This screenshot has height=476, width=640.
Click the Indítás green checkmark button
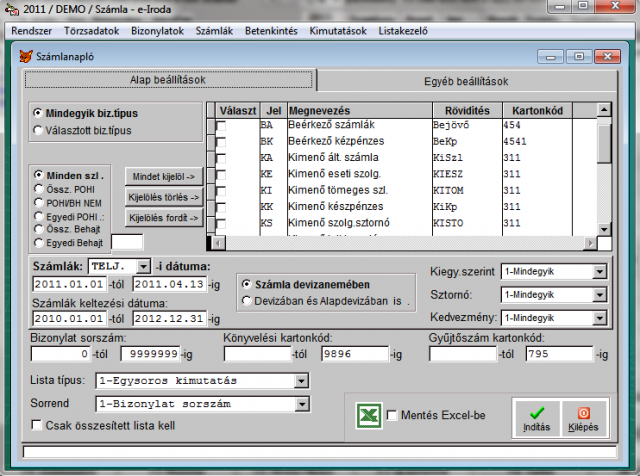[536, 415]
